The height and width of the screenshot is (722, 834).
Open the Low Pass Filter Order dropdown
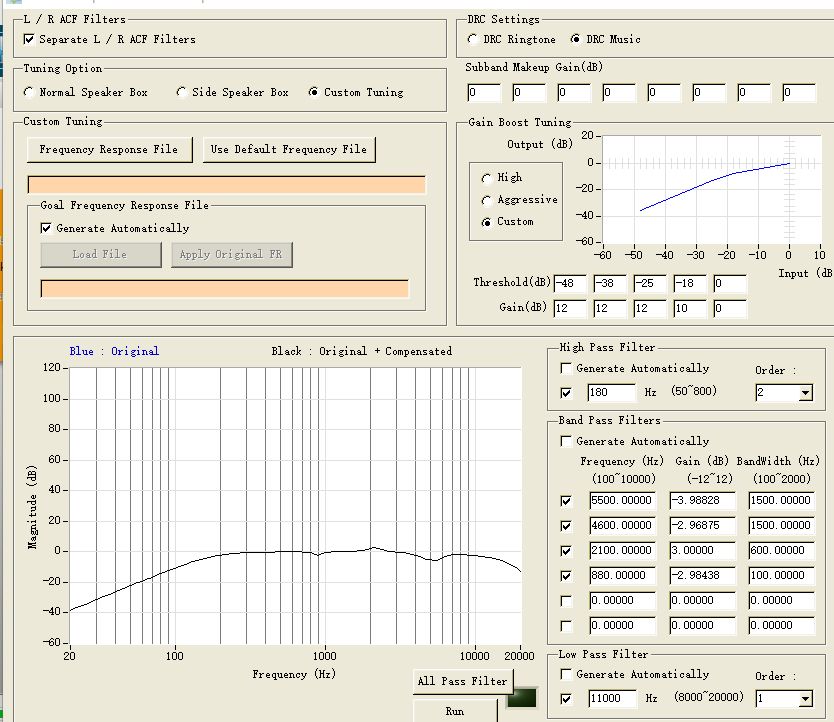[x=805, y=699]
